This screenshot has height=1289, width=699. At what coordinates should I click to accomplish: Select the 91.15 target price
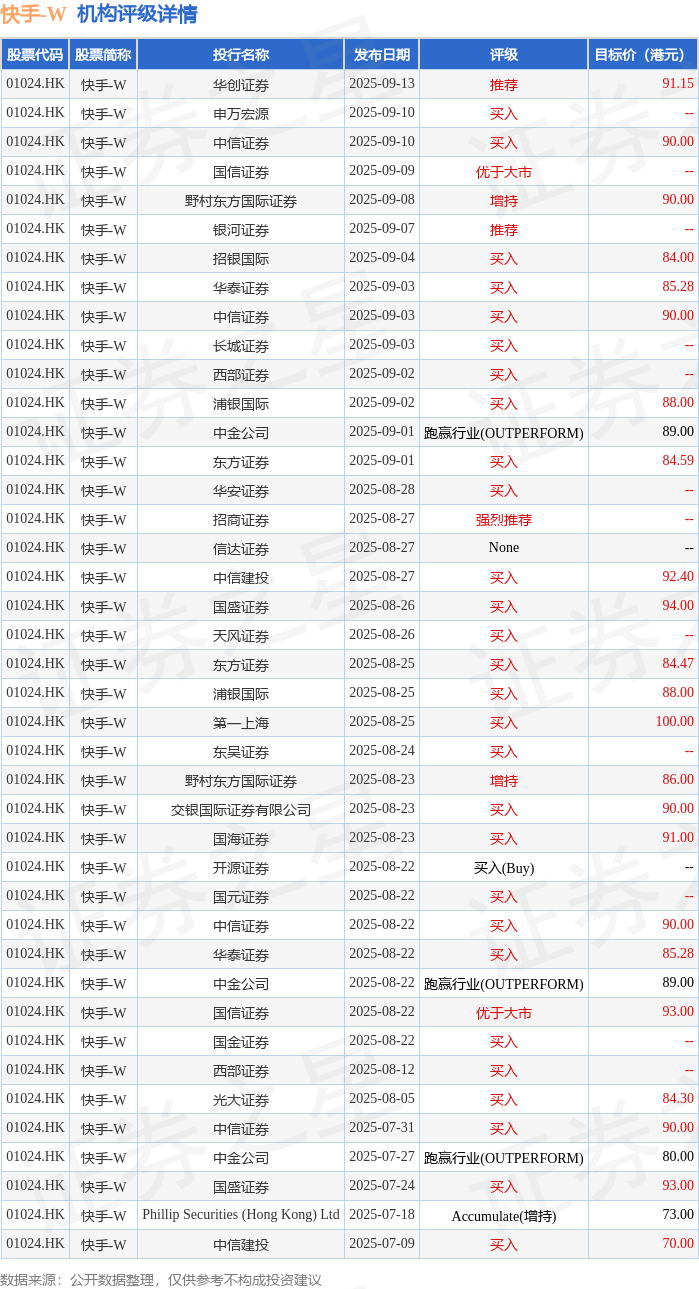point(678,84)
